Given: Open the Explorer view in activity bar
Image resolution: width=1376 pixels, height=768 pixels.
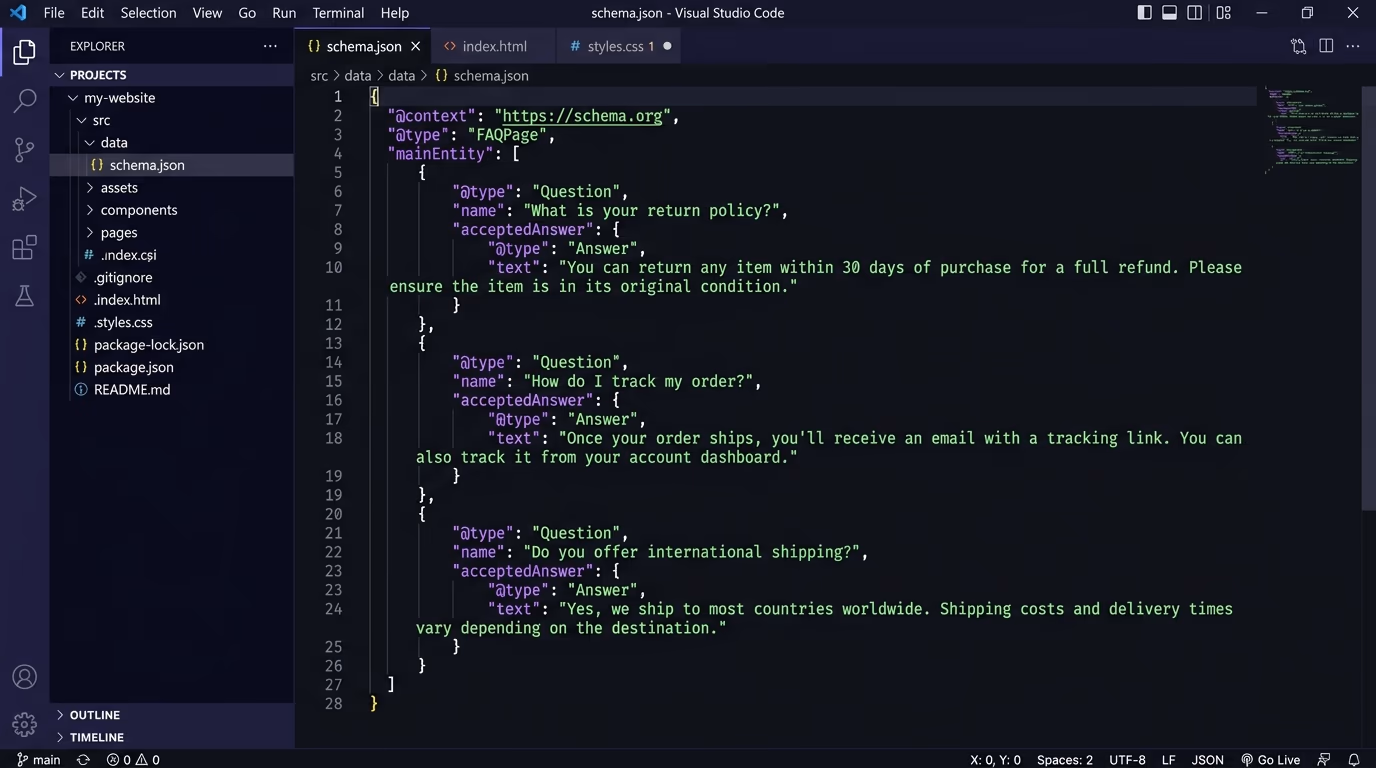Looking at the screenshot, I should pyautogui.click(x=24, y=52).
